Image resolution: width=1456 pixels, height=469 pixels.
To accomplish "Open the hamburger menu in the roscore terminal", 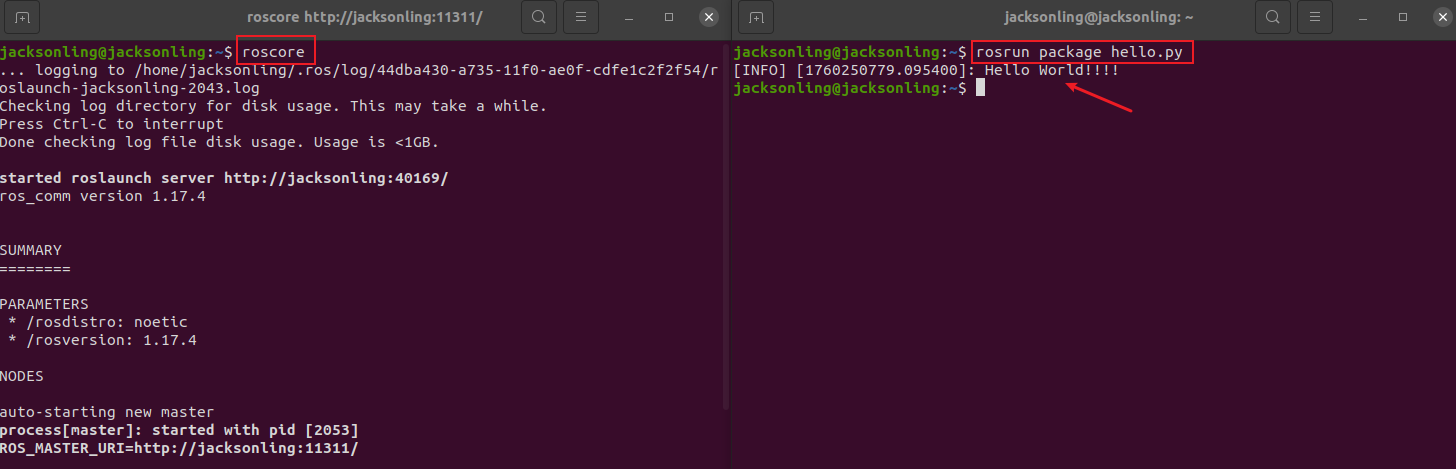I will coord(581,17).
